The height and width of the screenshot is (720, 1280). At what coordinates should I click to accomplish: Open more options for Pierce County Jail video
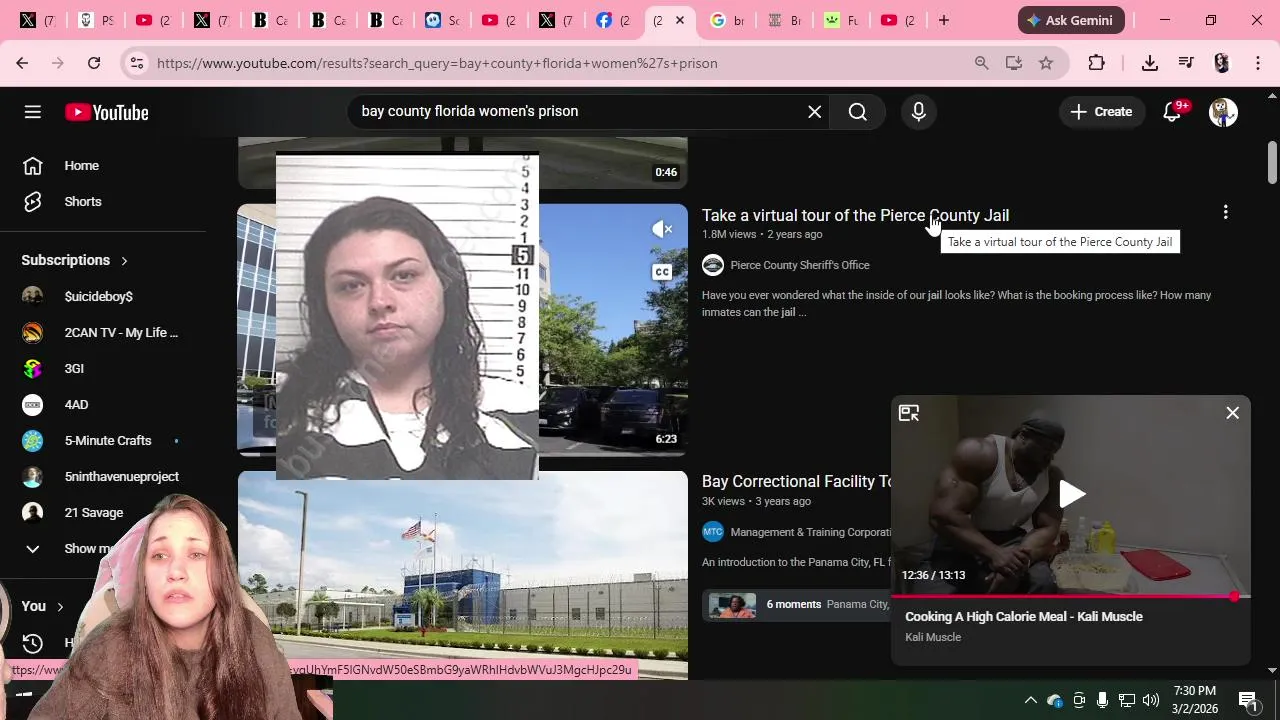(x=1225, y=212)
